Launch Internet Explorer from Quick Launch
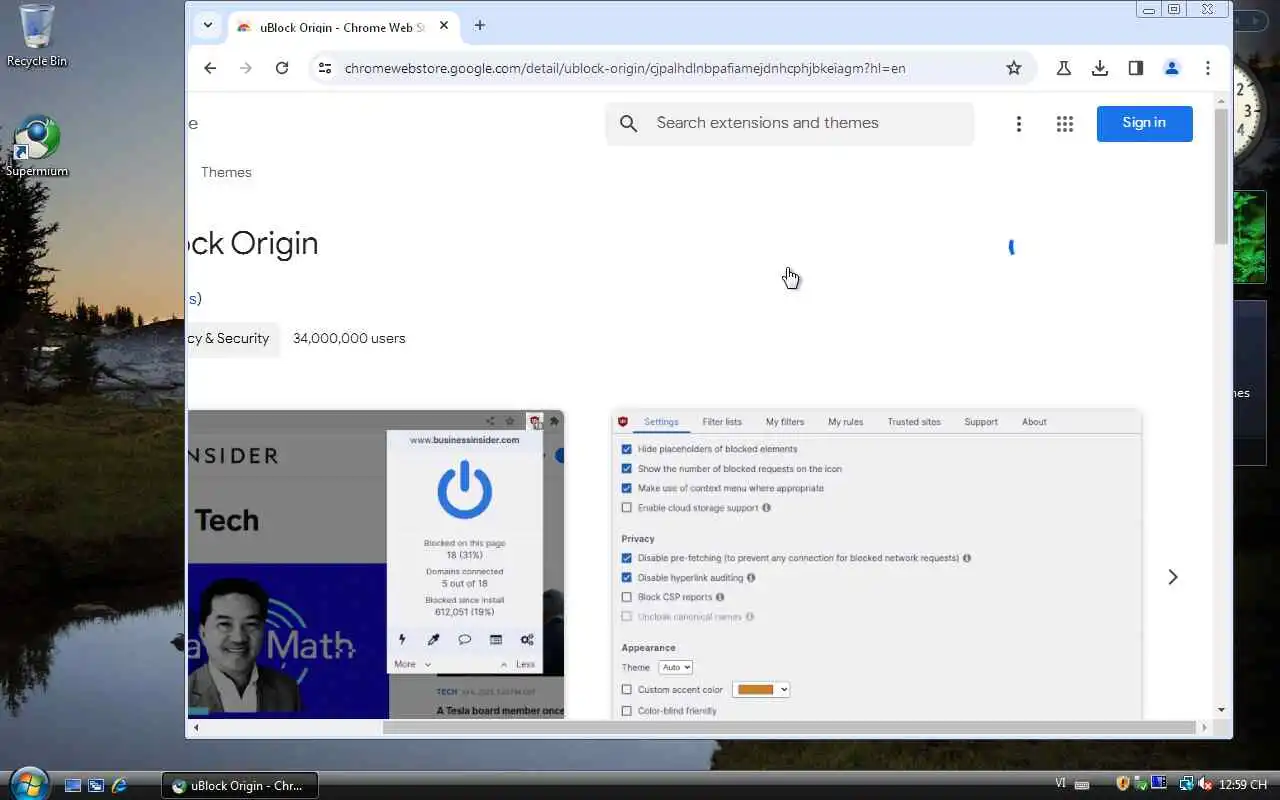1280x800 pixels. click(119, 786)
